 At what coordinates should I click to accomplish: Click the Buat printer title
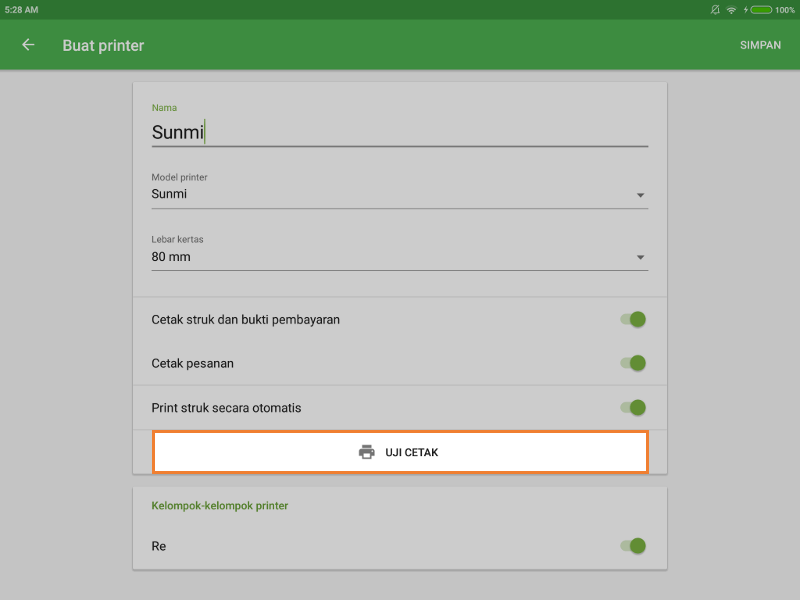point(103,45)
